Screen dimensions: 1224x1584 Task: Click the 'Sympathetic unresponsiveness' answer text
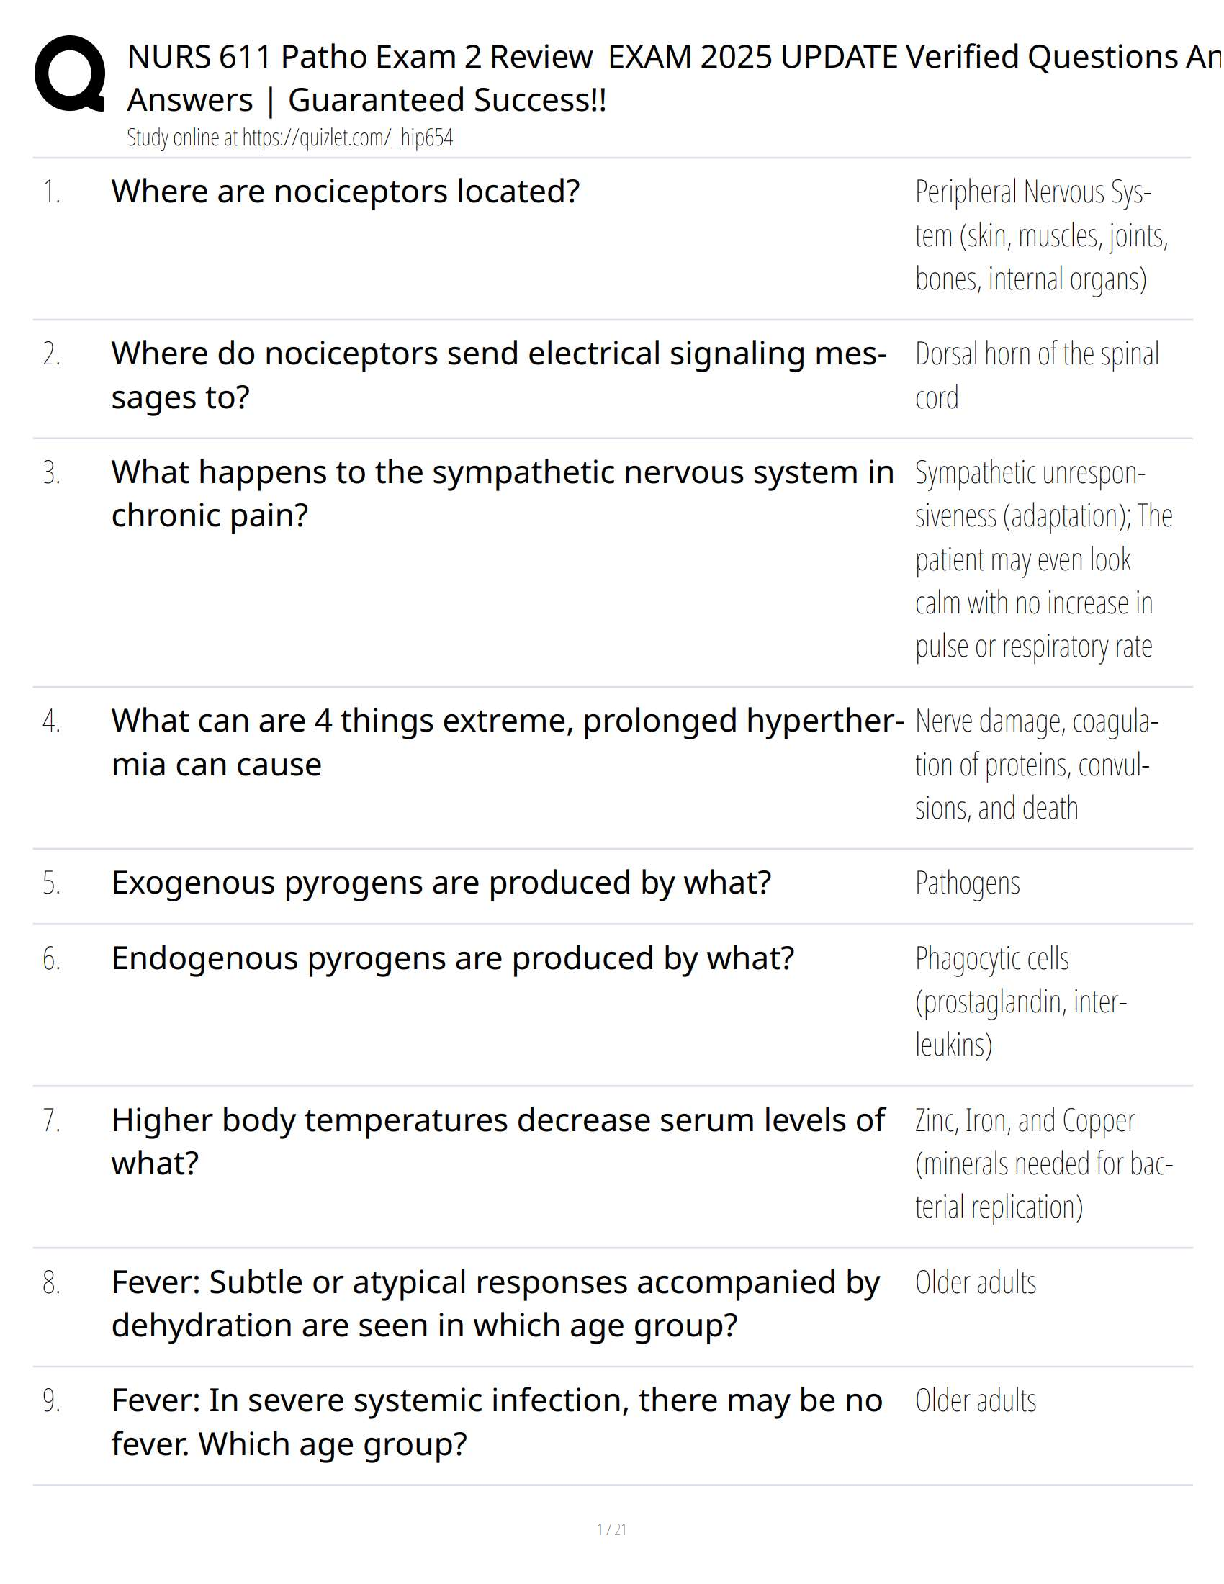pyautogui.click(x=1042, y=559)
